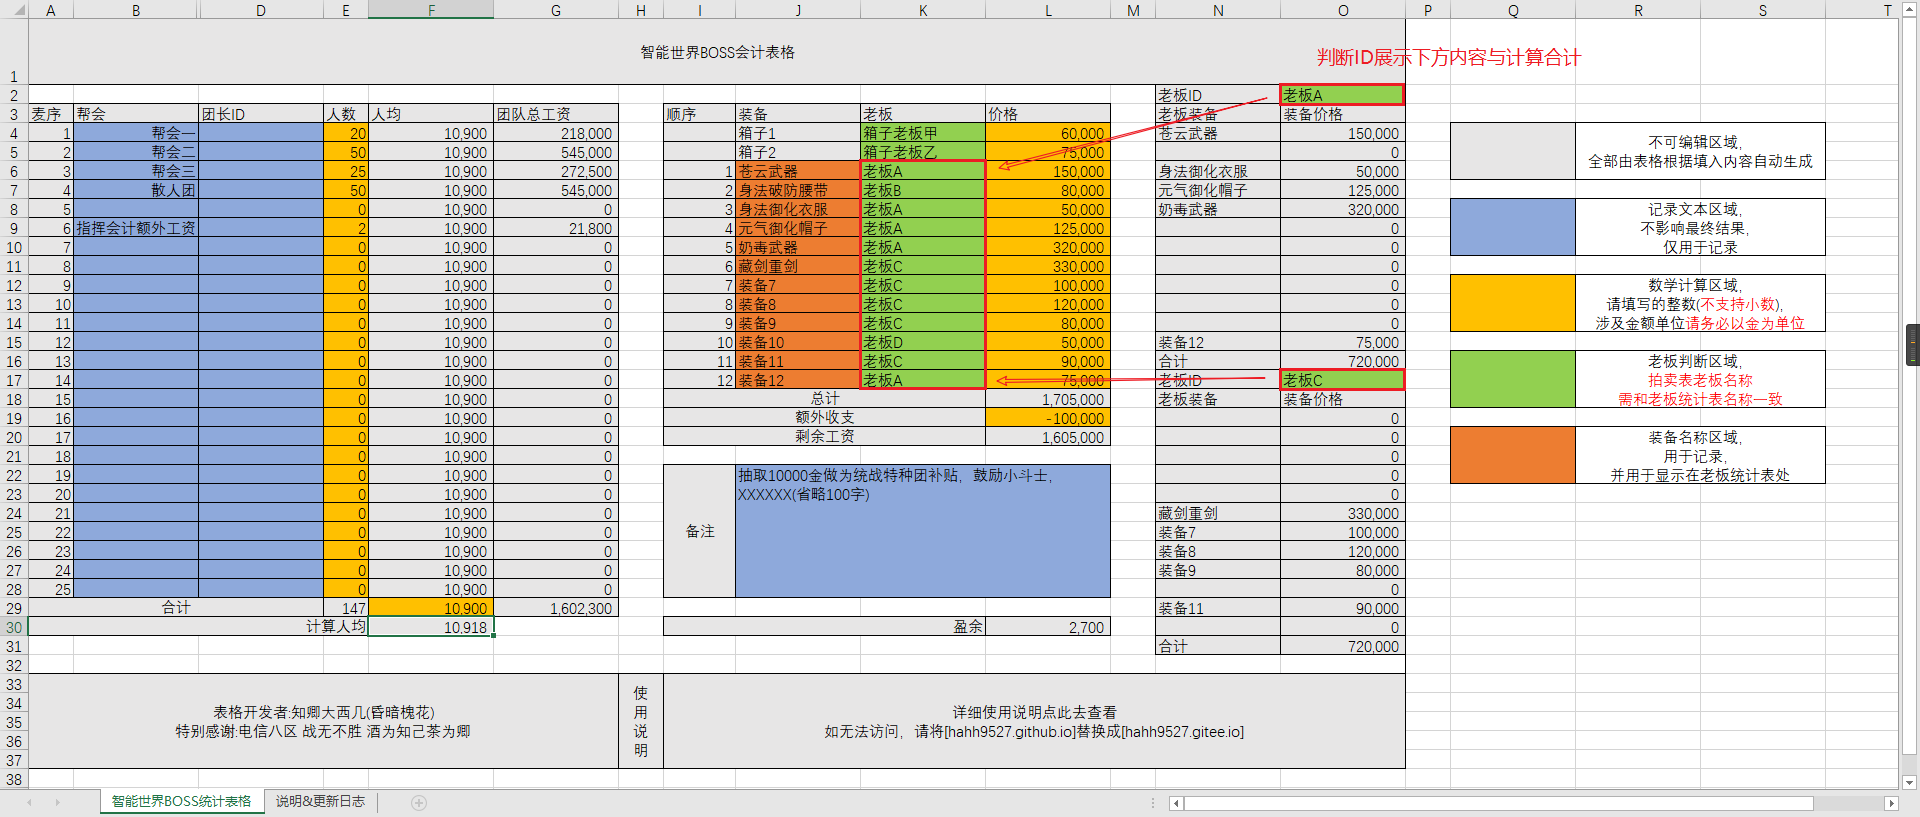Image resolution: width=1920 pixels, height=817 pixels.
Task: Add a new sheet with the plus icon
Action: point(419,803)
